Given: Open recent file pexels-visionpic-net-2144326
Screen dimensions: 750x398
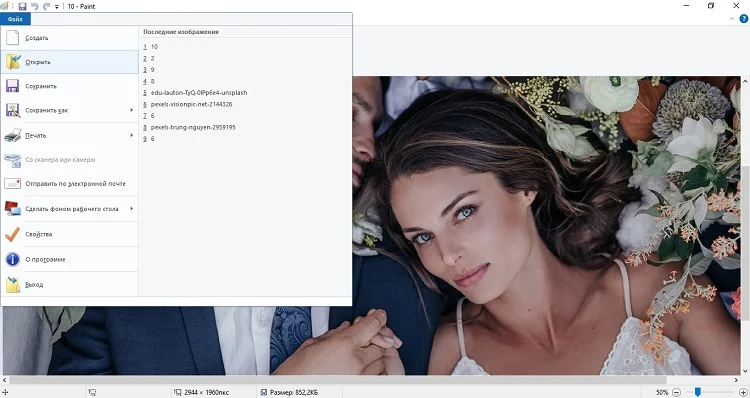Looking at the screenshot, I should (x=191, y=104).
